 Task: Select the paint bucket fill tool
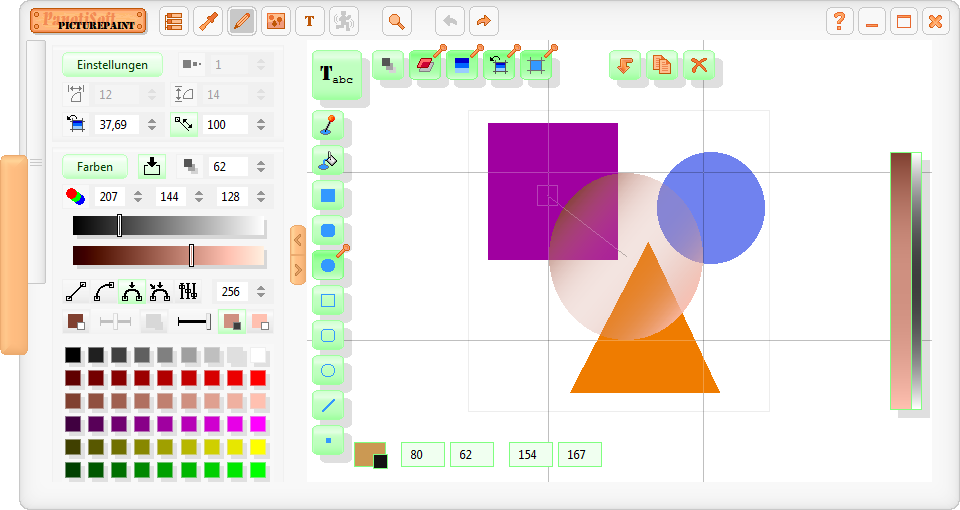pos(328,160)
